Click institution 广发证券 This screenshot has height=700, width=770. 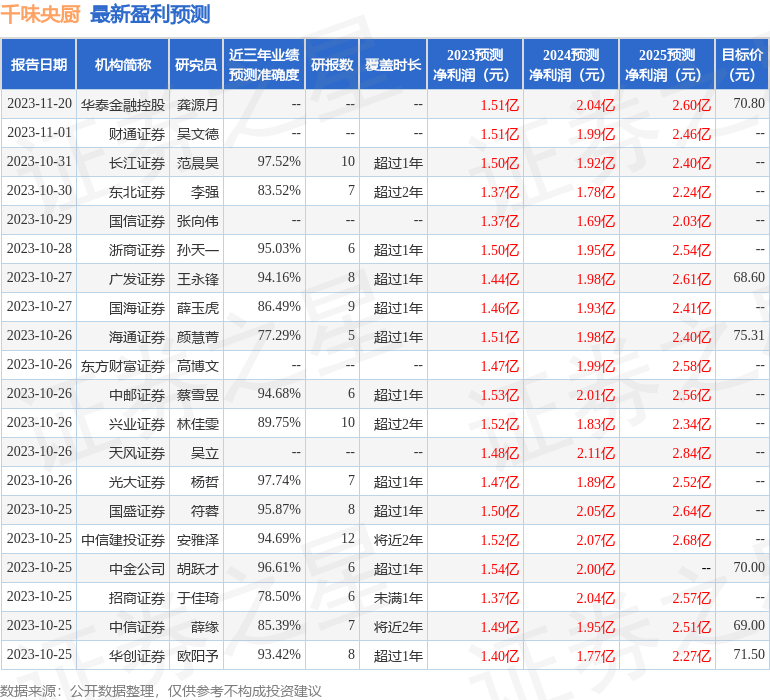point(137,279)
